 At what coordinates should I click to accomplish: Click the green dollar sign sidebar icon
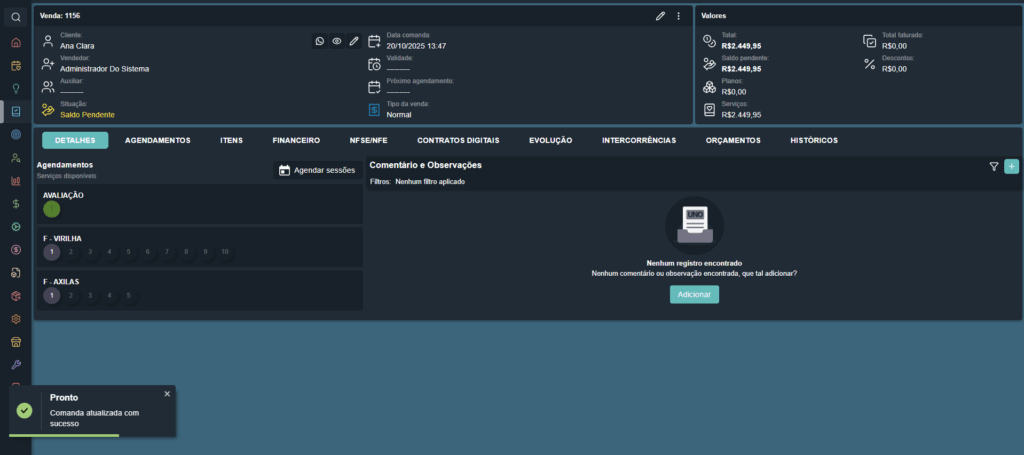(16, 203)
